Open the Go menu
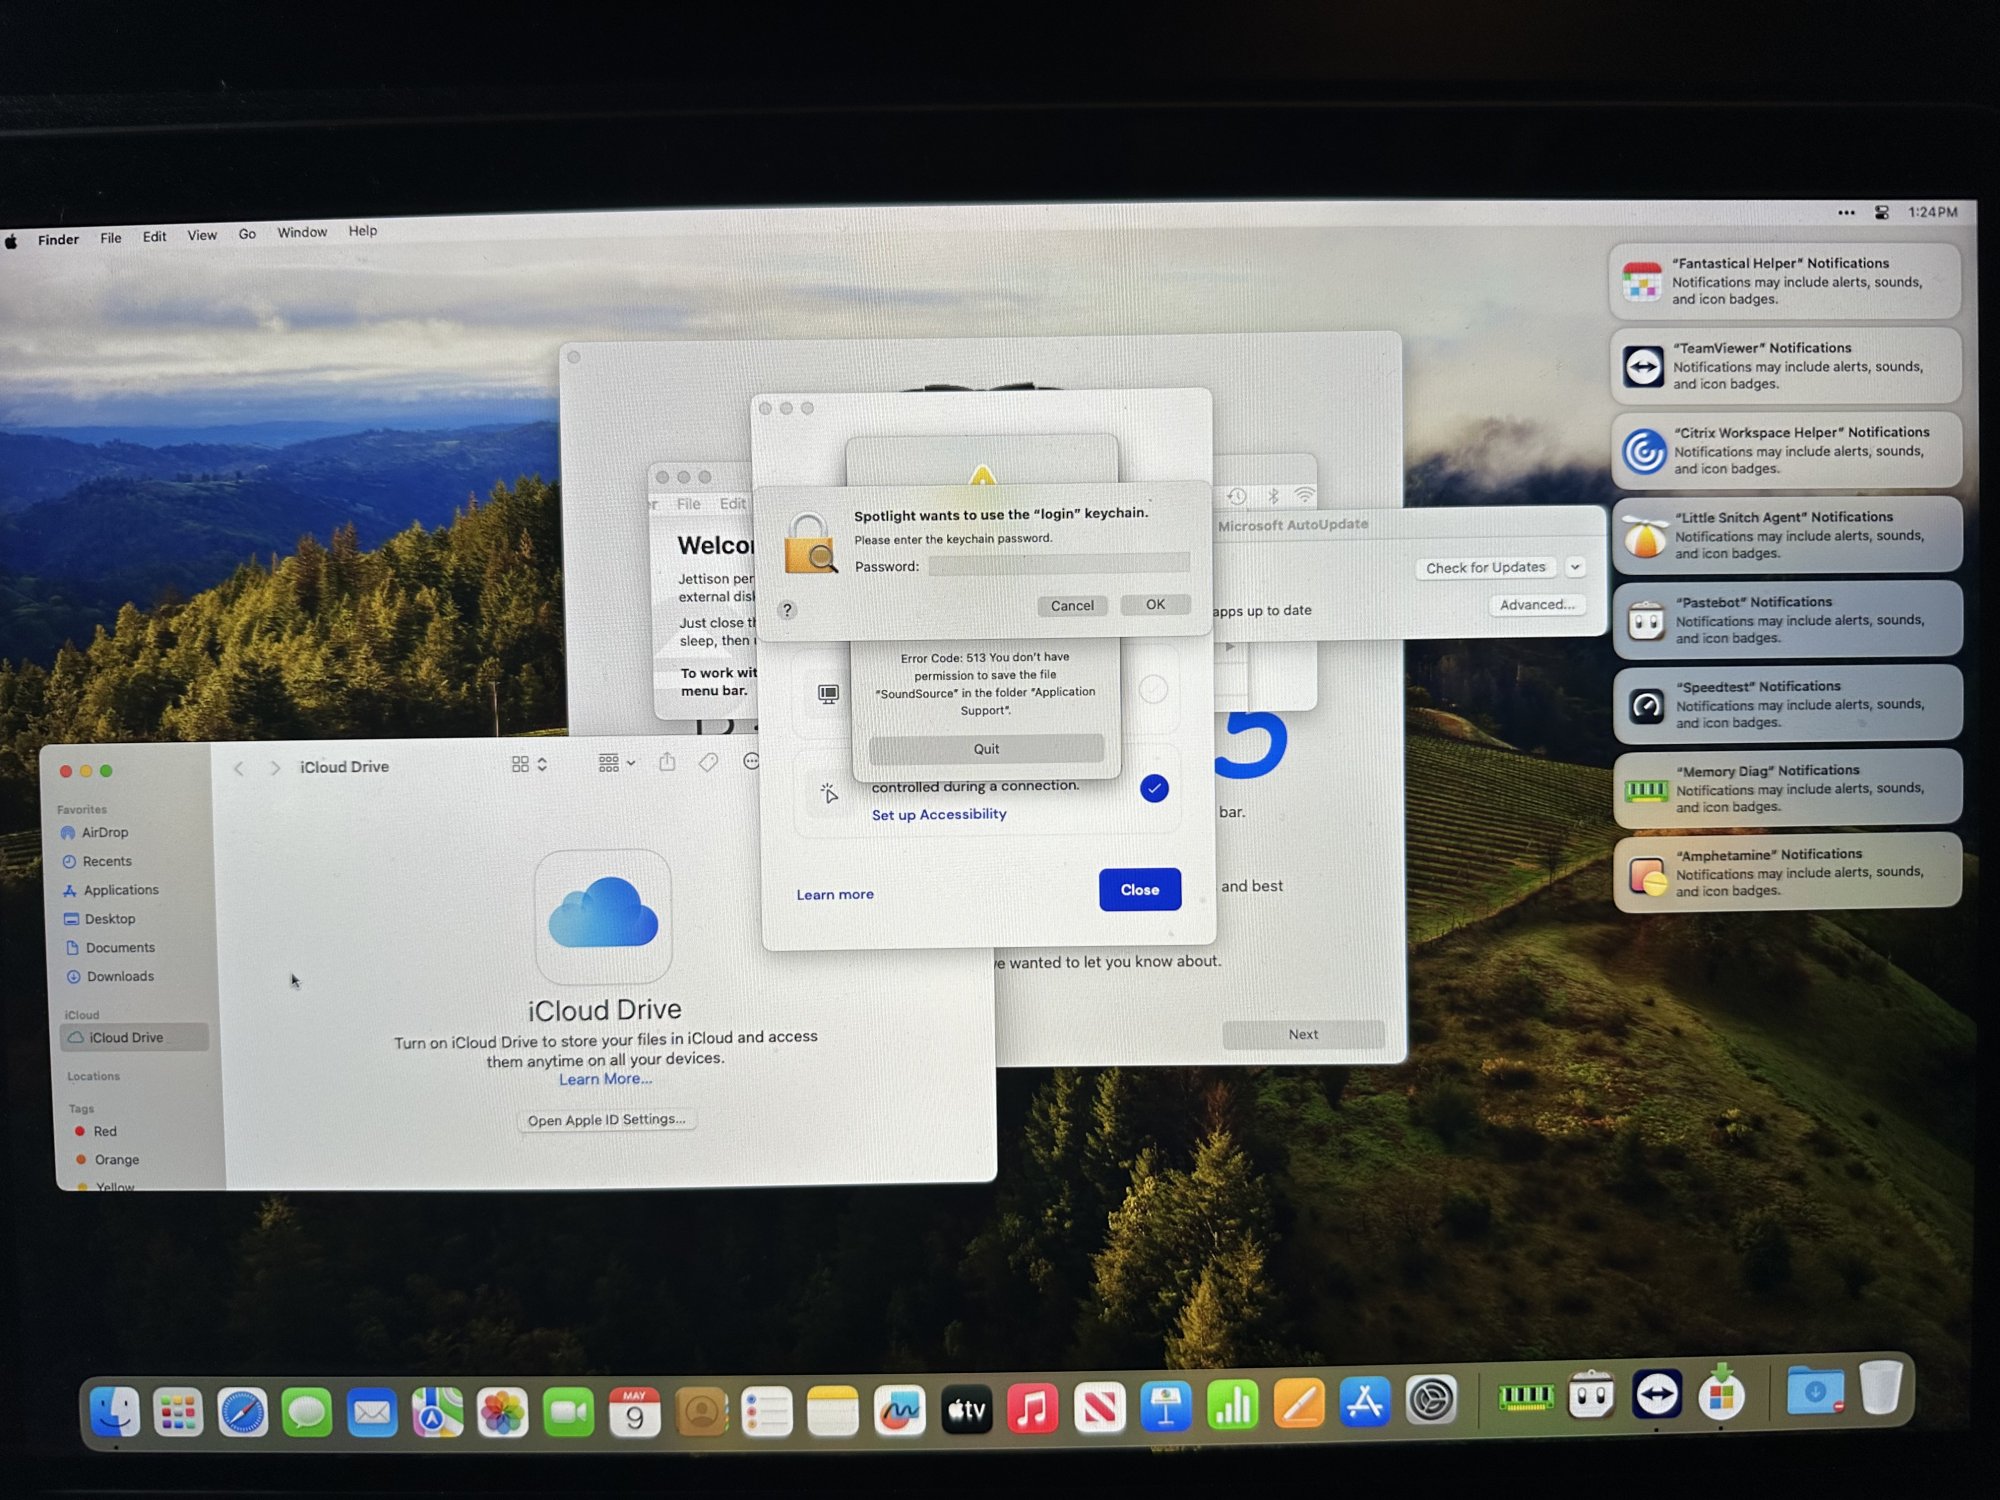Screen dimensions: 2000x1500 247,234
